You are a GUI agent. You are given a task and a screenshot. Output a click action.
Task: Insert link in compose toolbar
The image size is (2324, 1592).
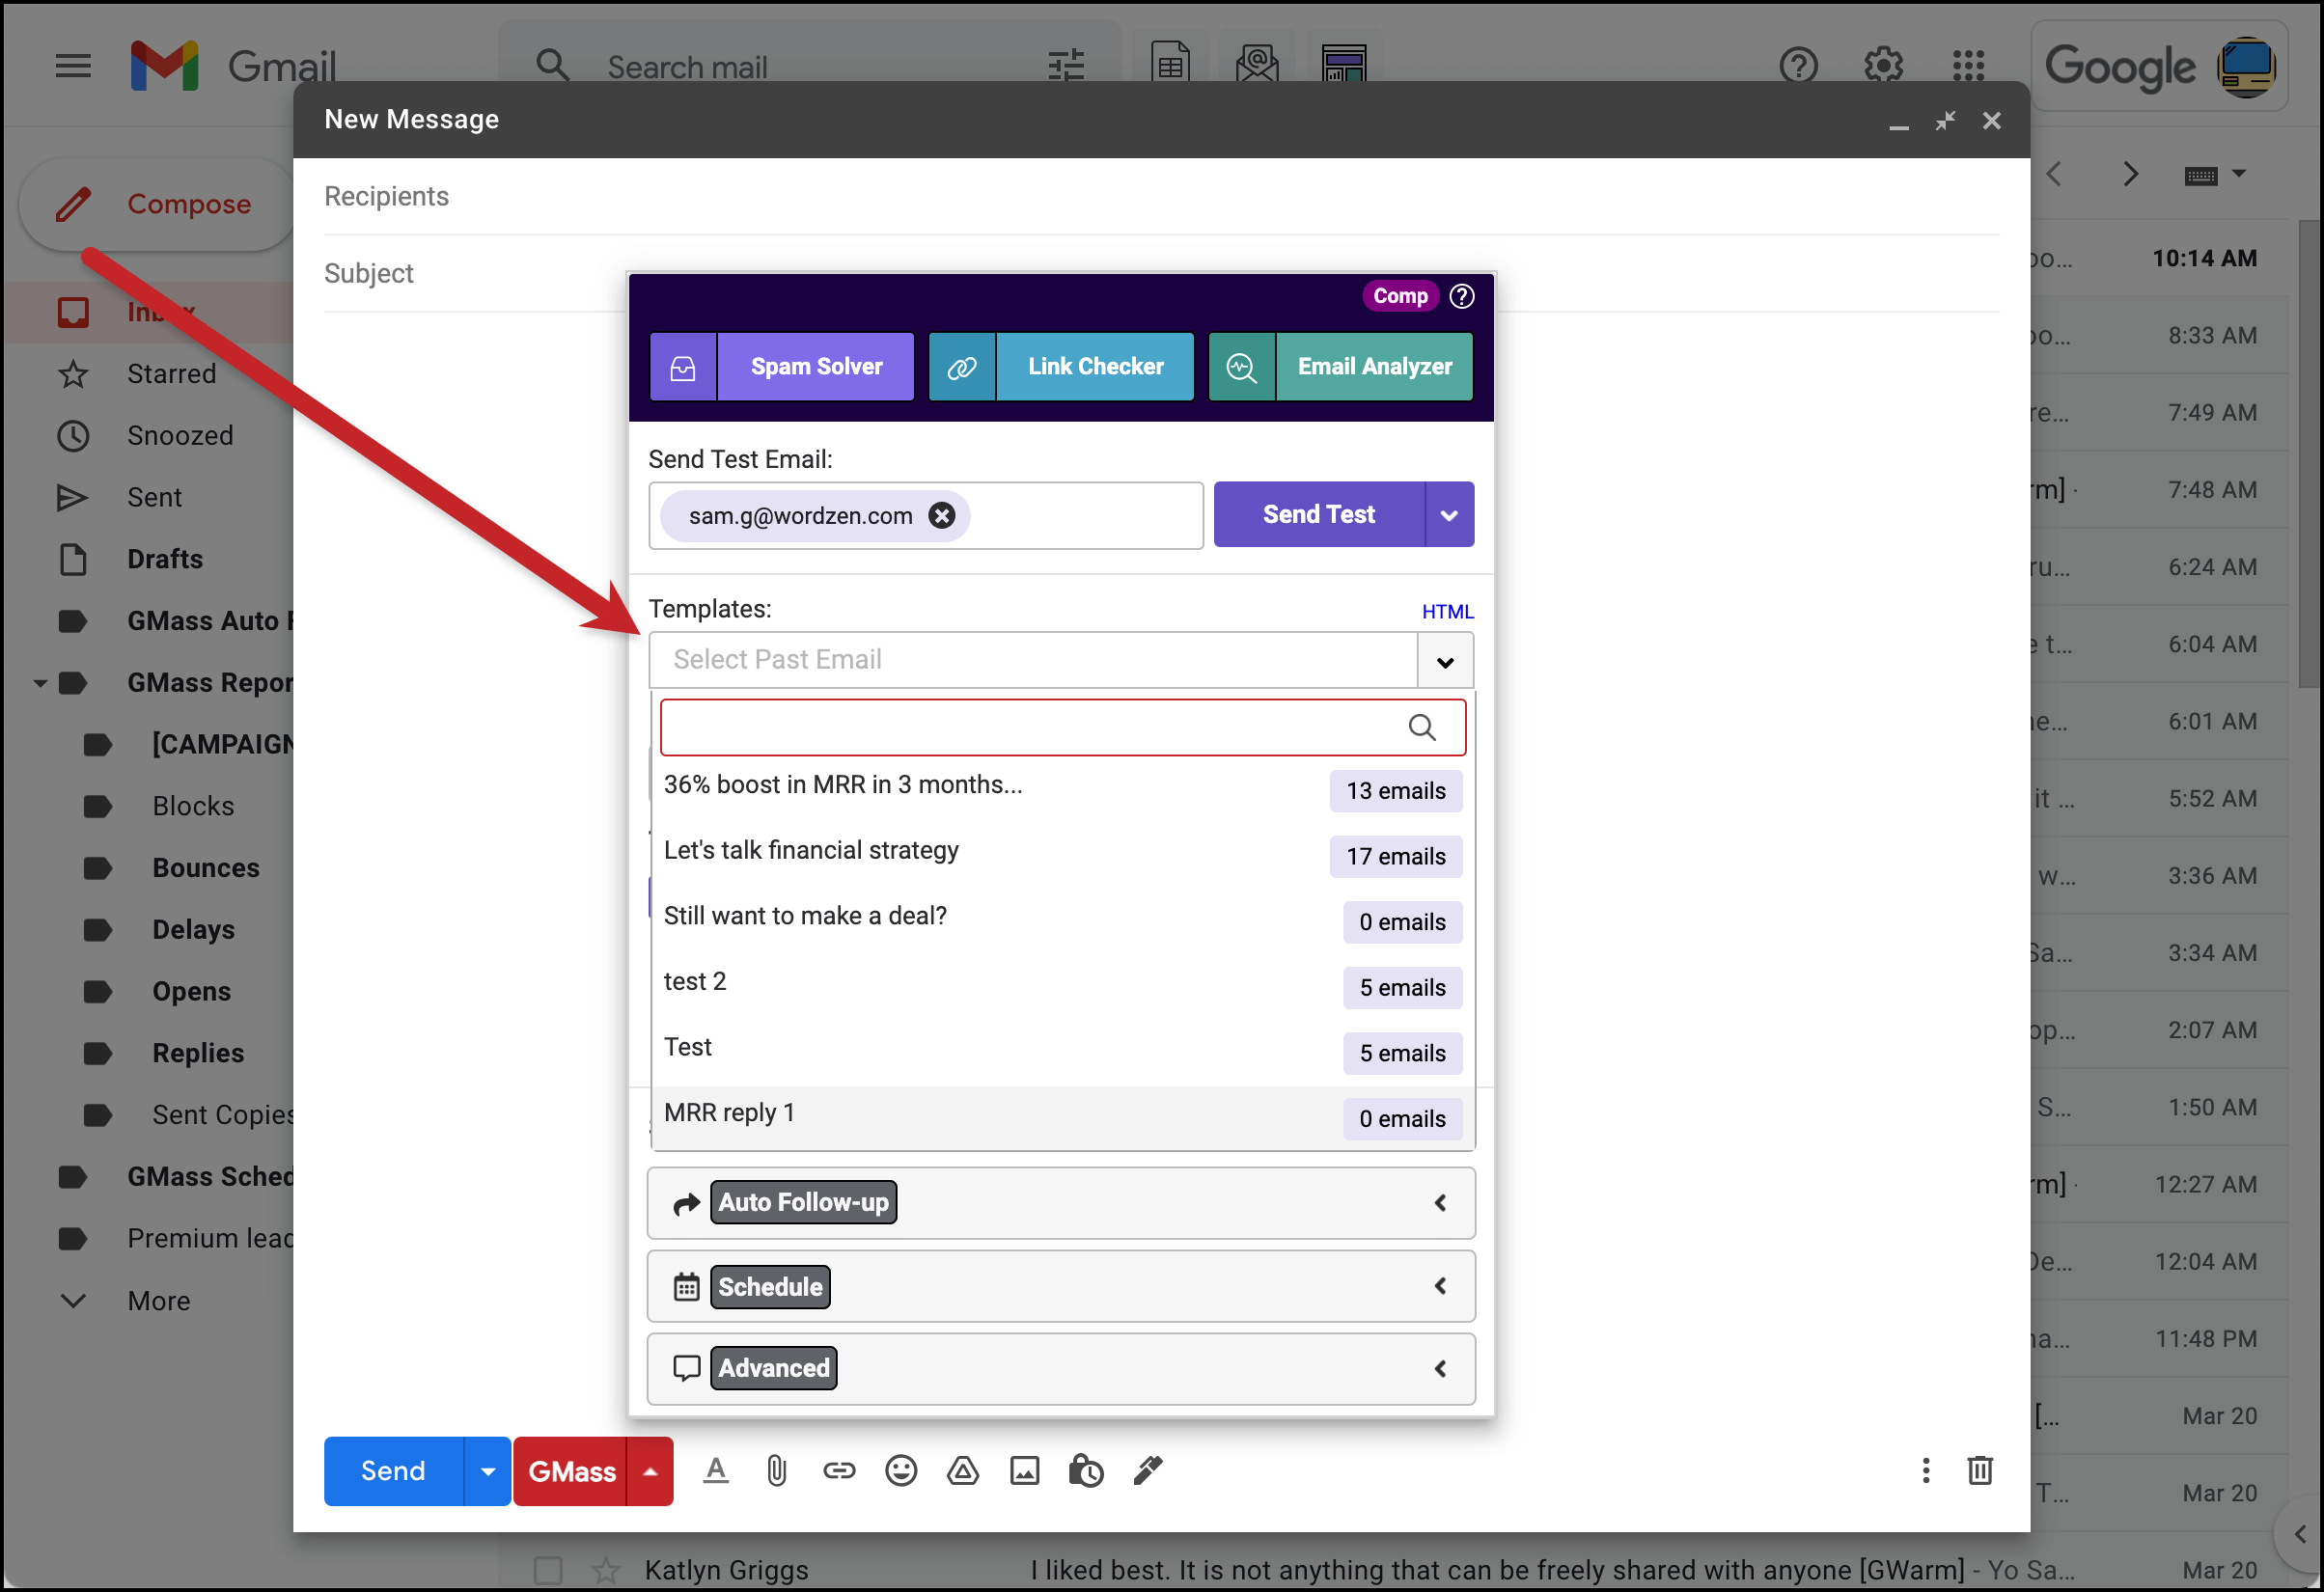[839, 1471]
